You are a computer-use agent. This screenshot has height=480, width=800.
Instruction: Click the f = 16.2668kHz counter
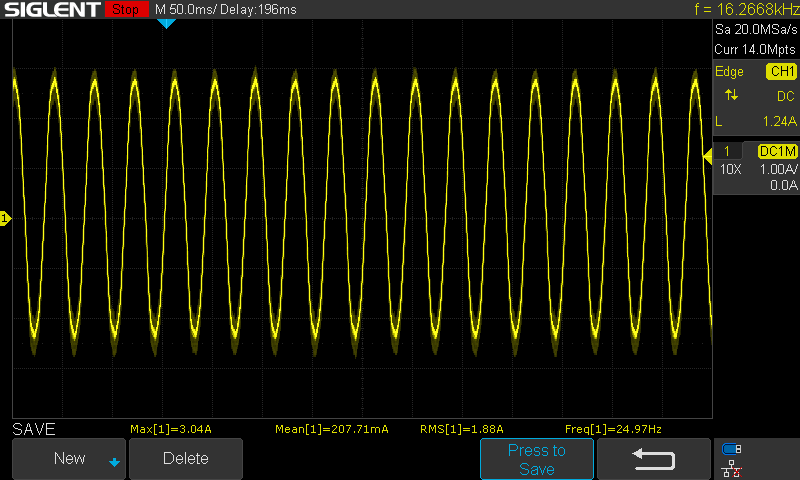click(x=746, y=9)
